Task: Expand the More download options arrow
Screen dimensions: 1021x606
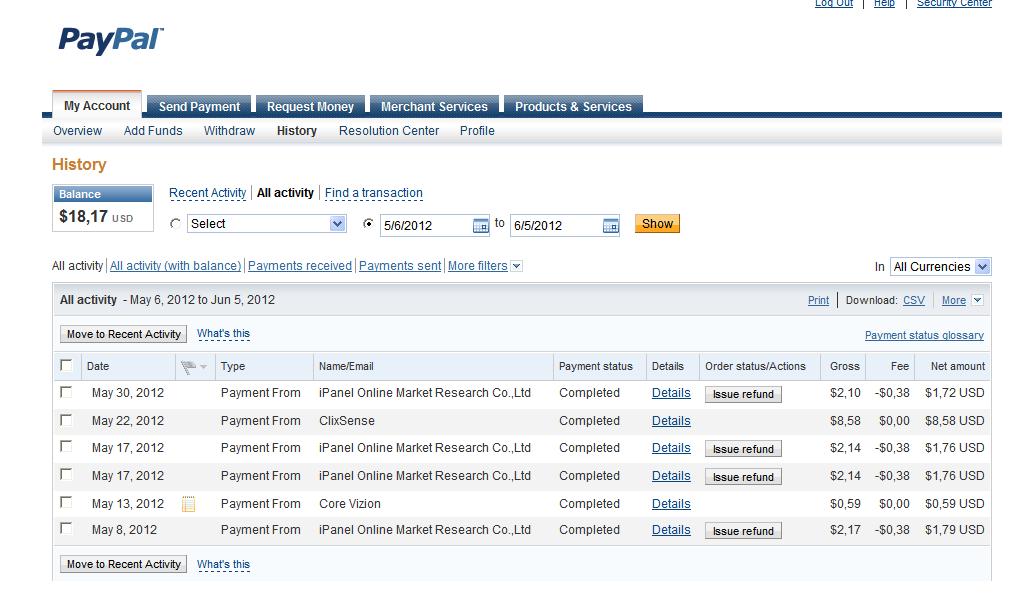Action: (977, 300)
